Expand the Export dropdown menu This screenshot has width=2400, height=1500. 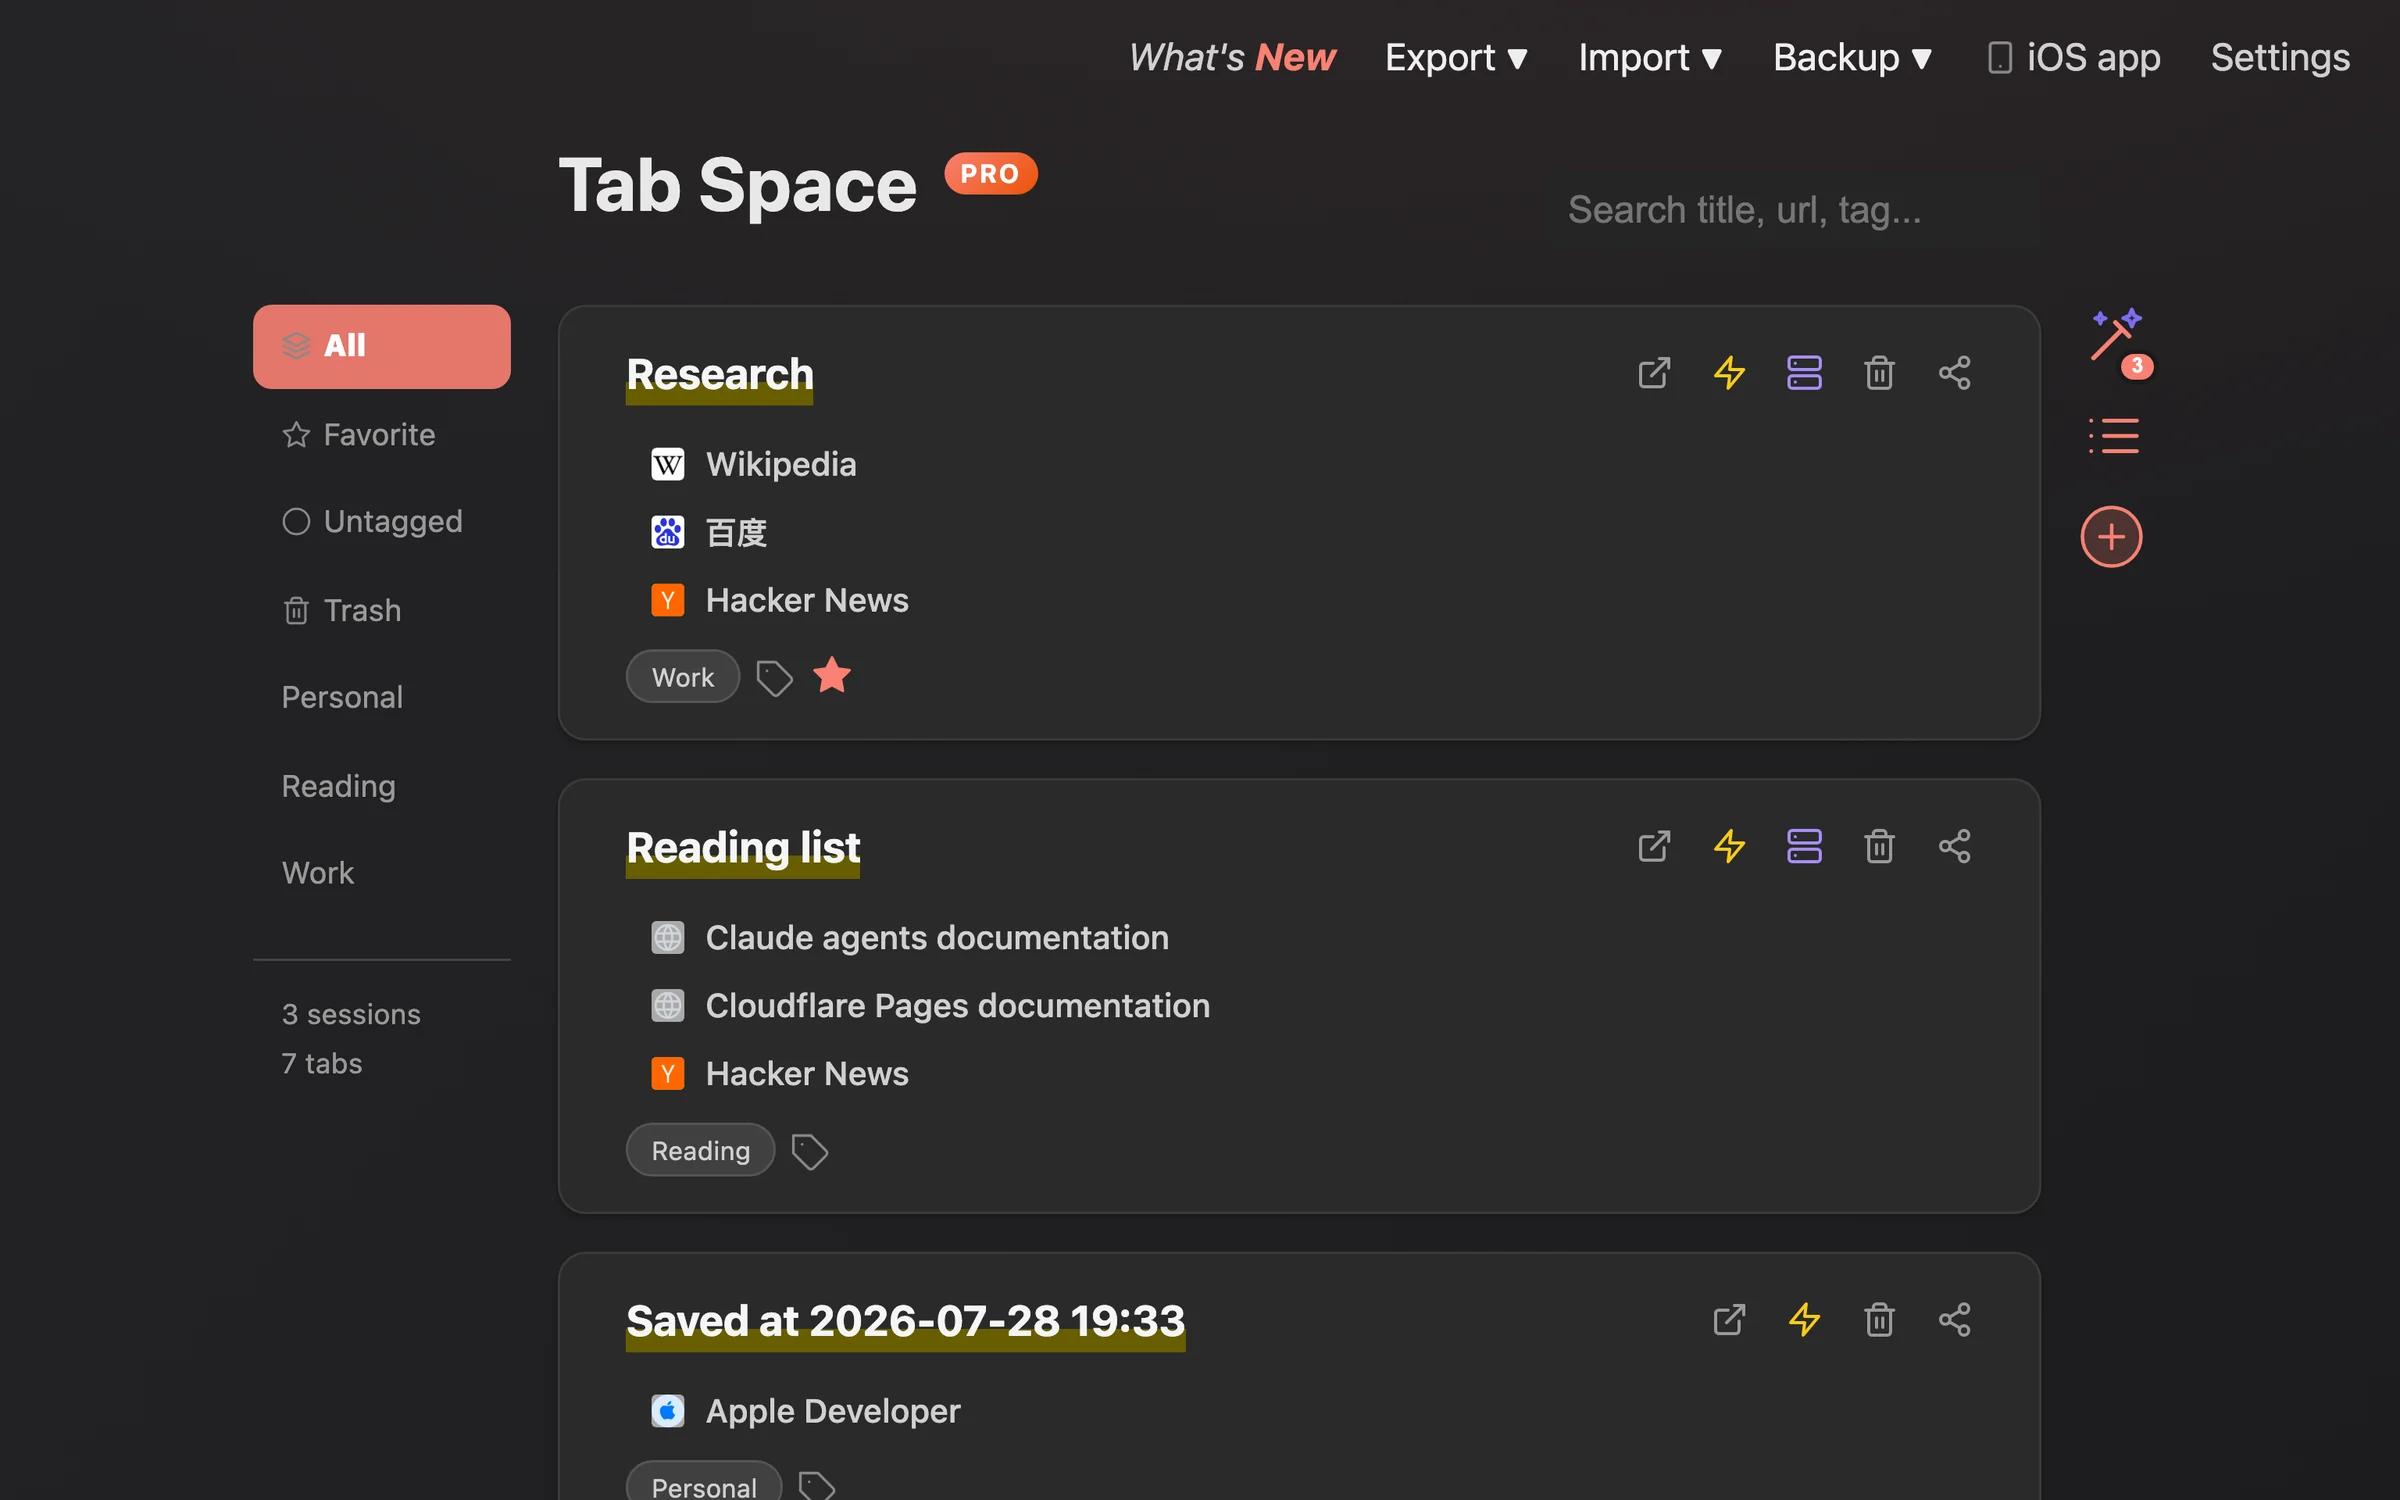[1456, 58]
